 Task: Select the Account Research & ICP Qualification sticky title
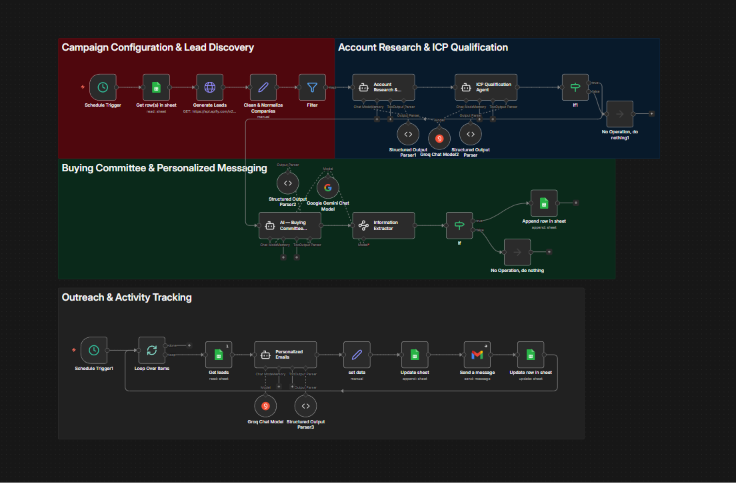423,47
